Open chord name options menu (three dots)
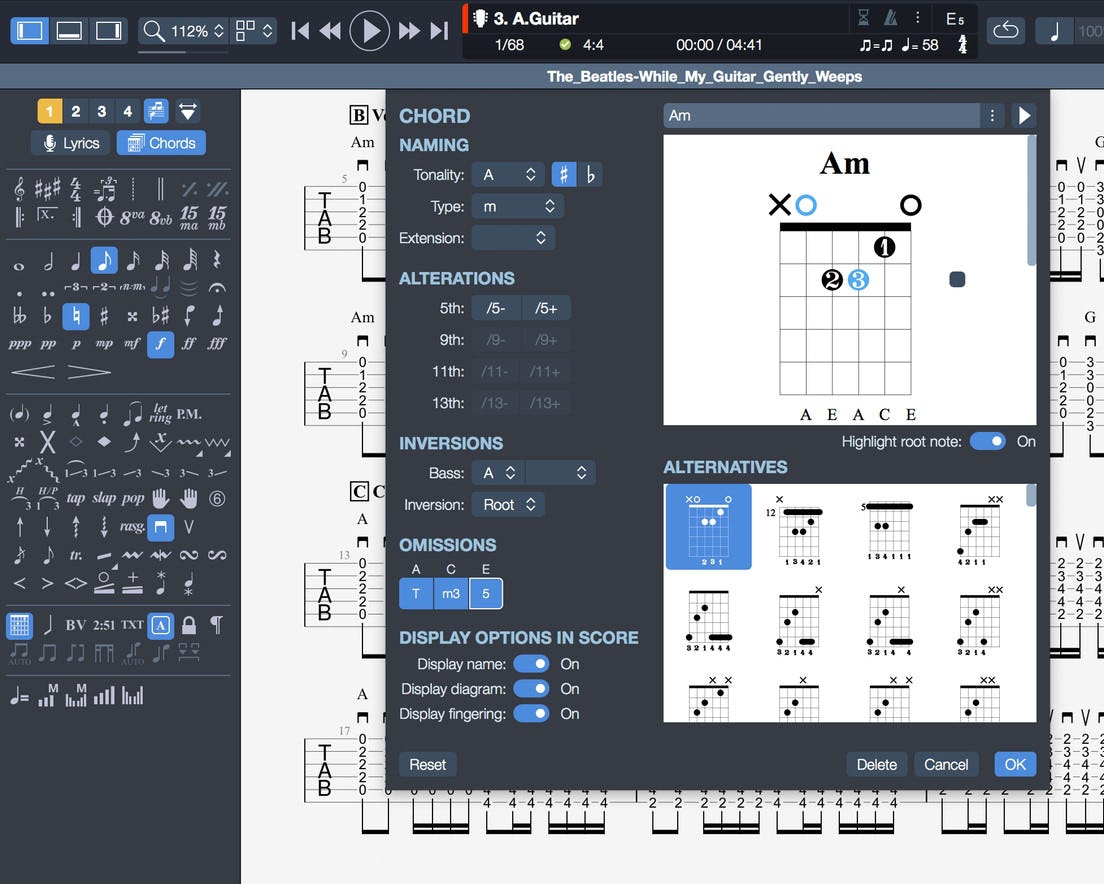 click(992, 115)
